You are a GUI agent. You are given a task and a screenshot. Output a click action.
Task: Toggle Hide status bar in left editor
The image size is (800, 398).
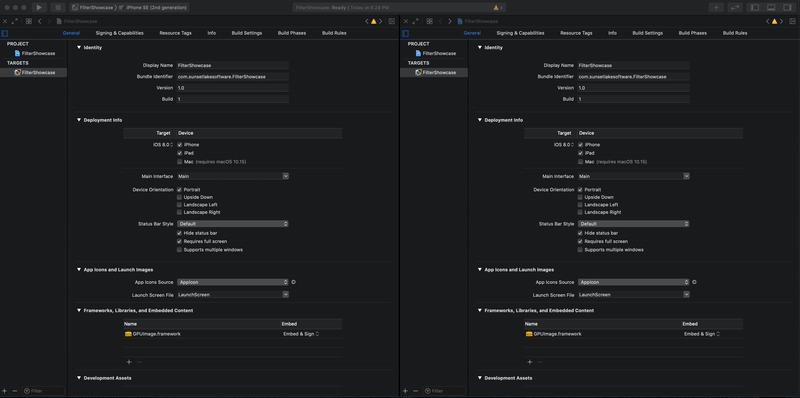coord(180,233)
